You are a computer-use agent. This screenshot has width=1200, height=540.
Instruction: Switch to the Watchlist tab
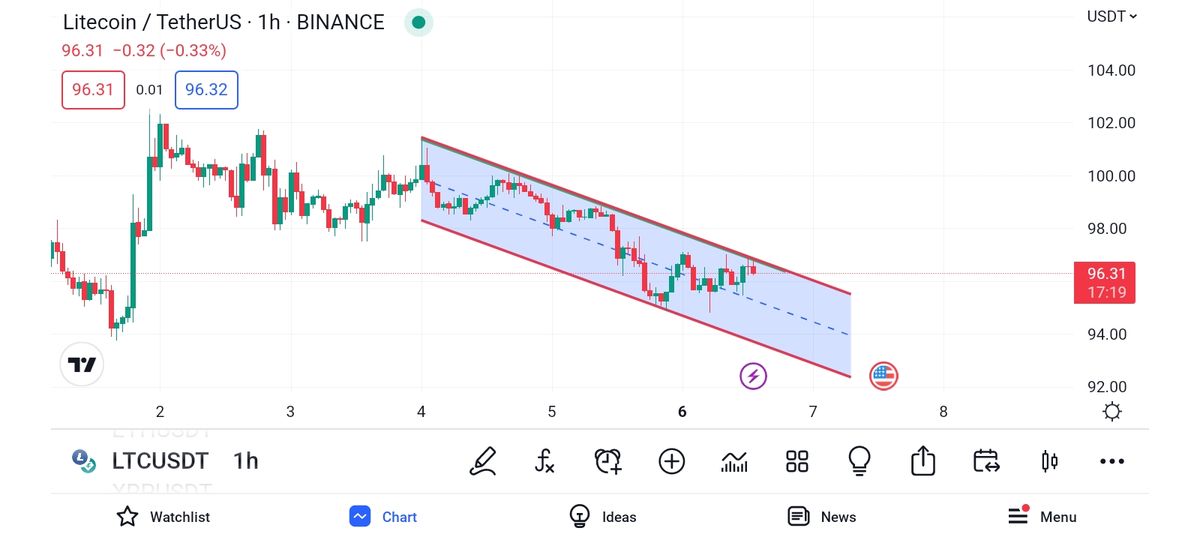tap(164, 517)
